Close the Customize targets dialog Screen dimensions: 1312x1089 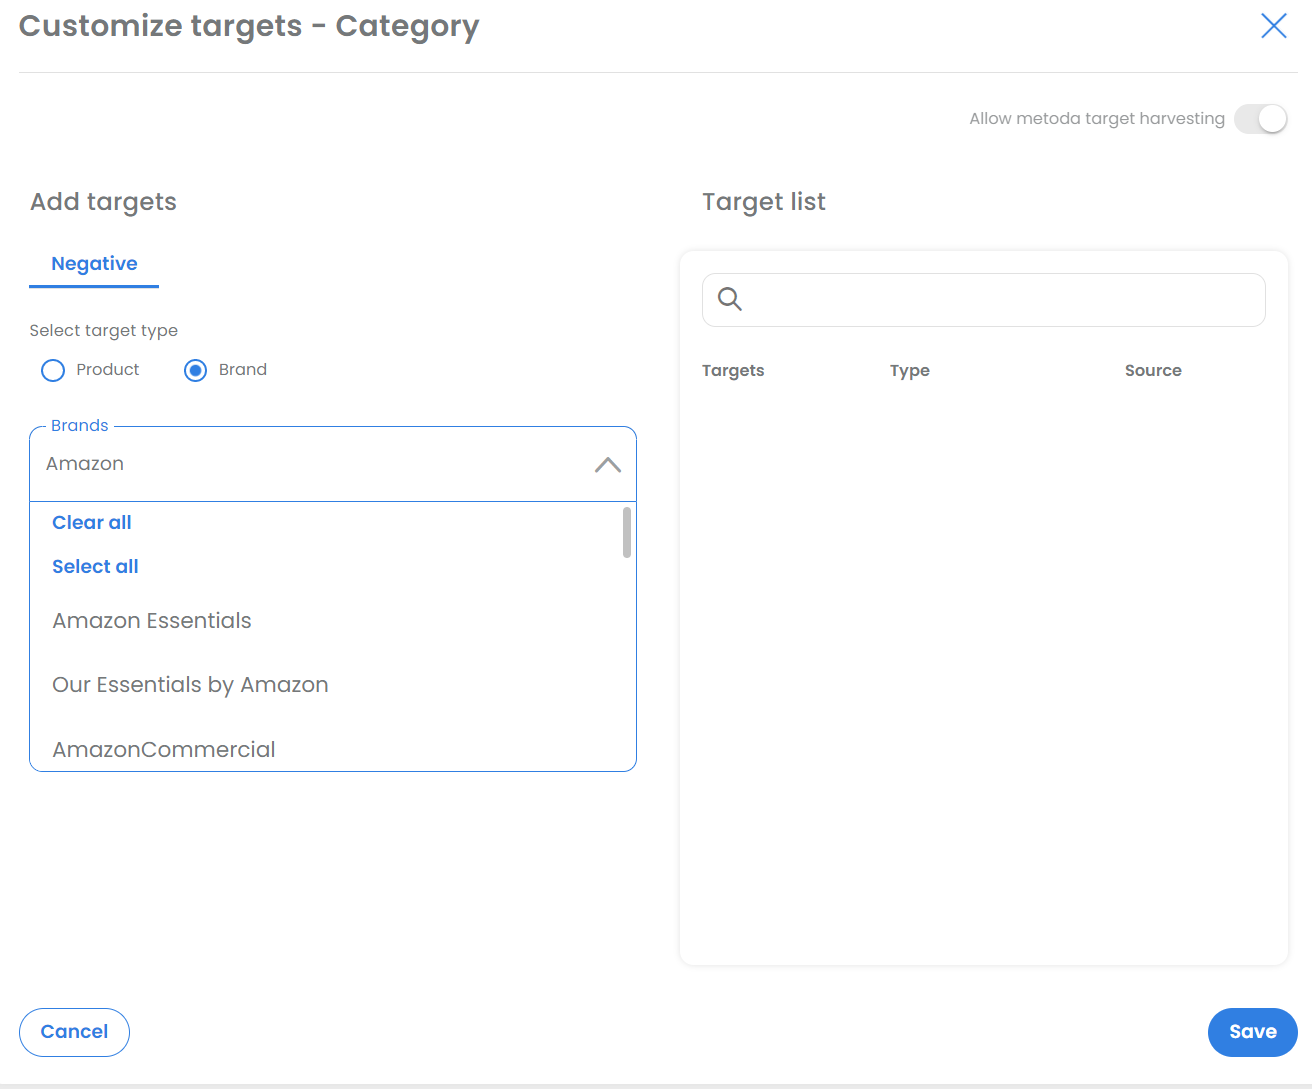click(1273, 26)
